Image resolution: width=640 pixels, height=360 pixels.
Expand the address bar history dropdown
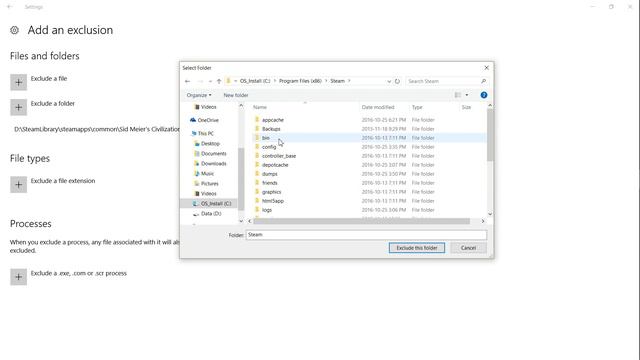tap(389, 81)
